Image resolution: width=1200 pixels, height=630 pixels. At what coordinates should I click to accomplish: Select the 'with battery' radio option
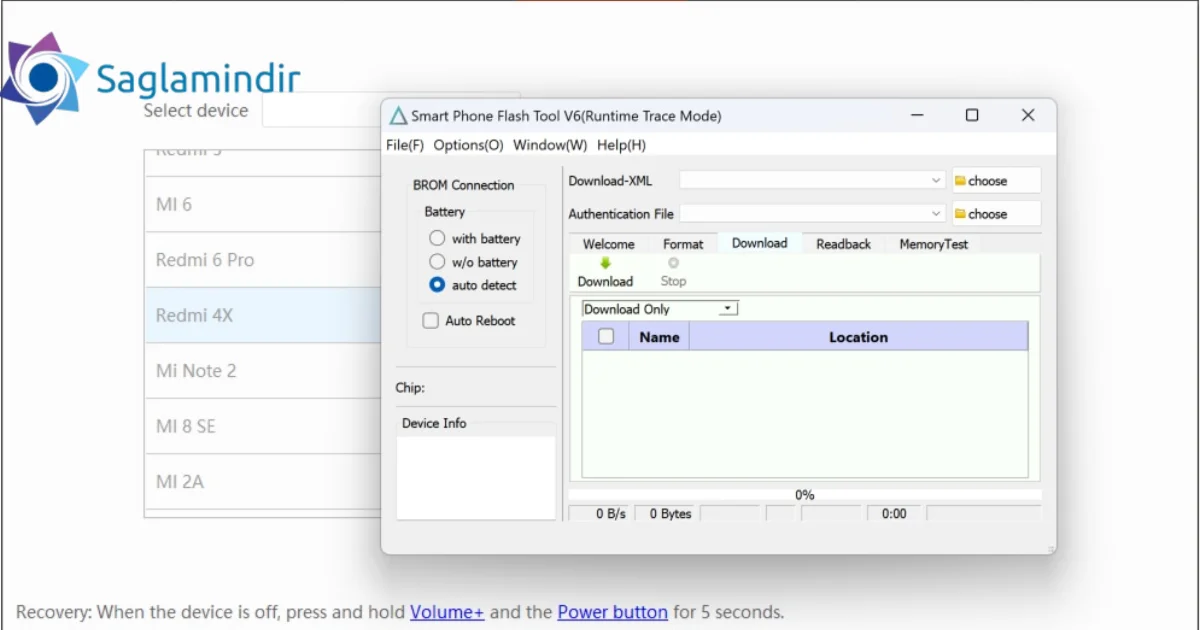(x=437, y=238)
